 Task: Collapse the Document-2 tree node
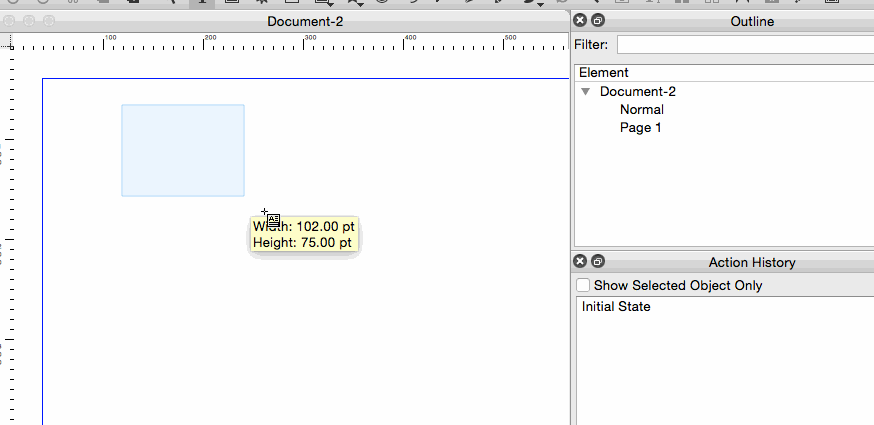coord(586,92)
